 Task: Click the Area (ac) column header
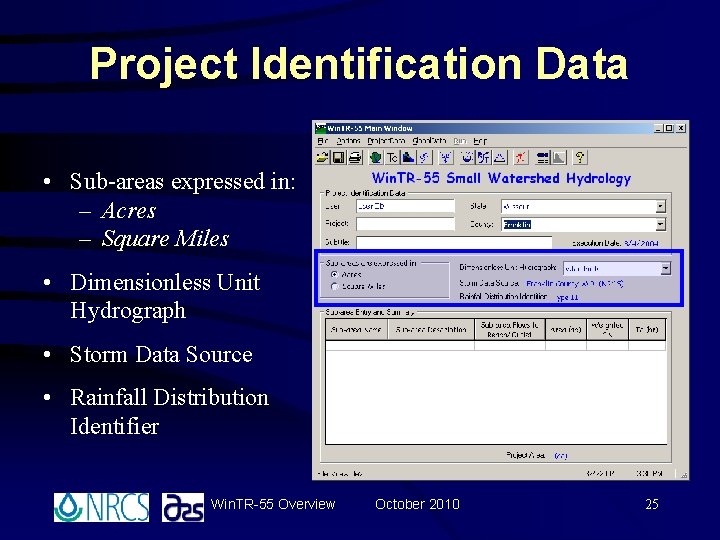566,329
